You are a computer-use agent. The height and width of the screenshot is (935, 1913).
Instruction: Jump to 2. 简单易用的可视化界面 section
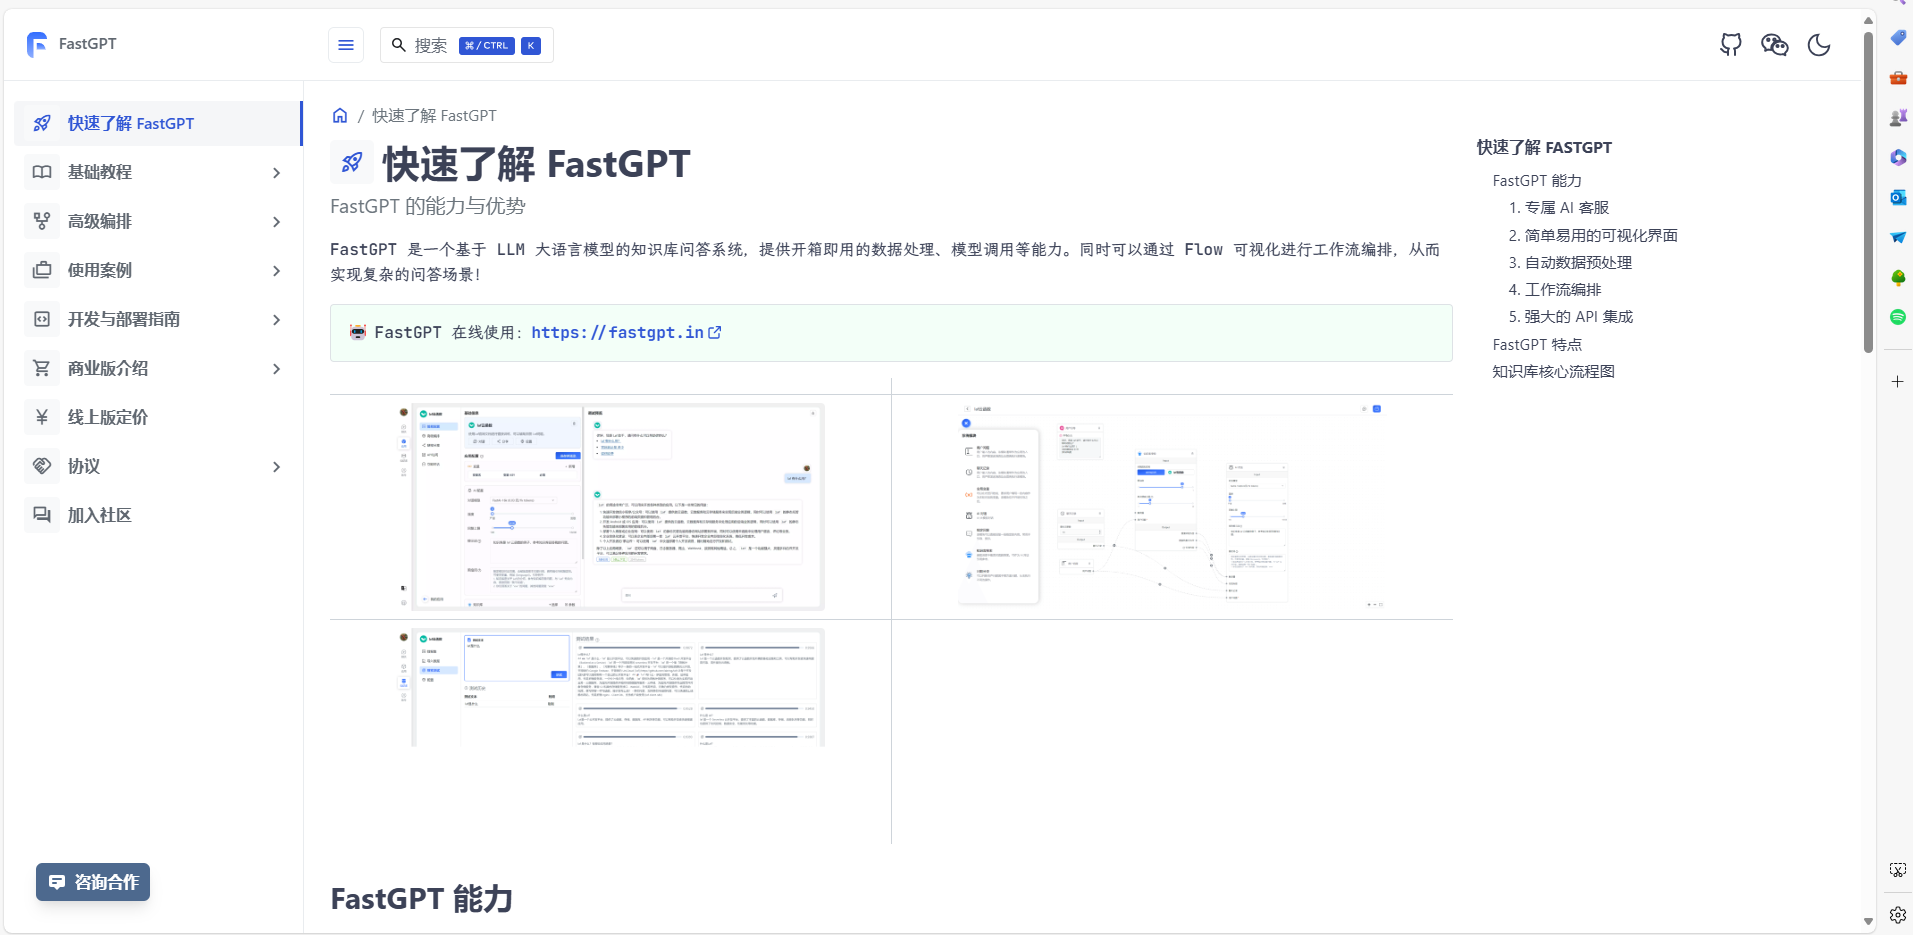click(1593, 236)
